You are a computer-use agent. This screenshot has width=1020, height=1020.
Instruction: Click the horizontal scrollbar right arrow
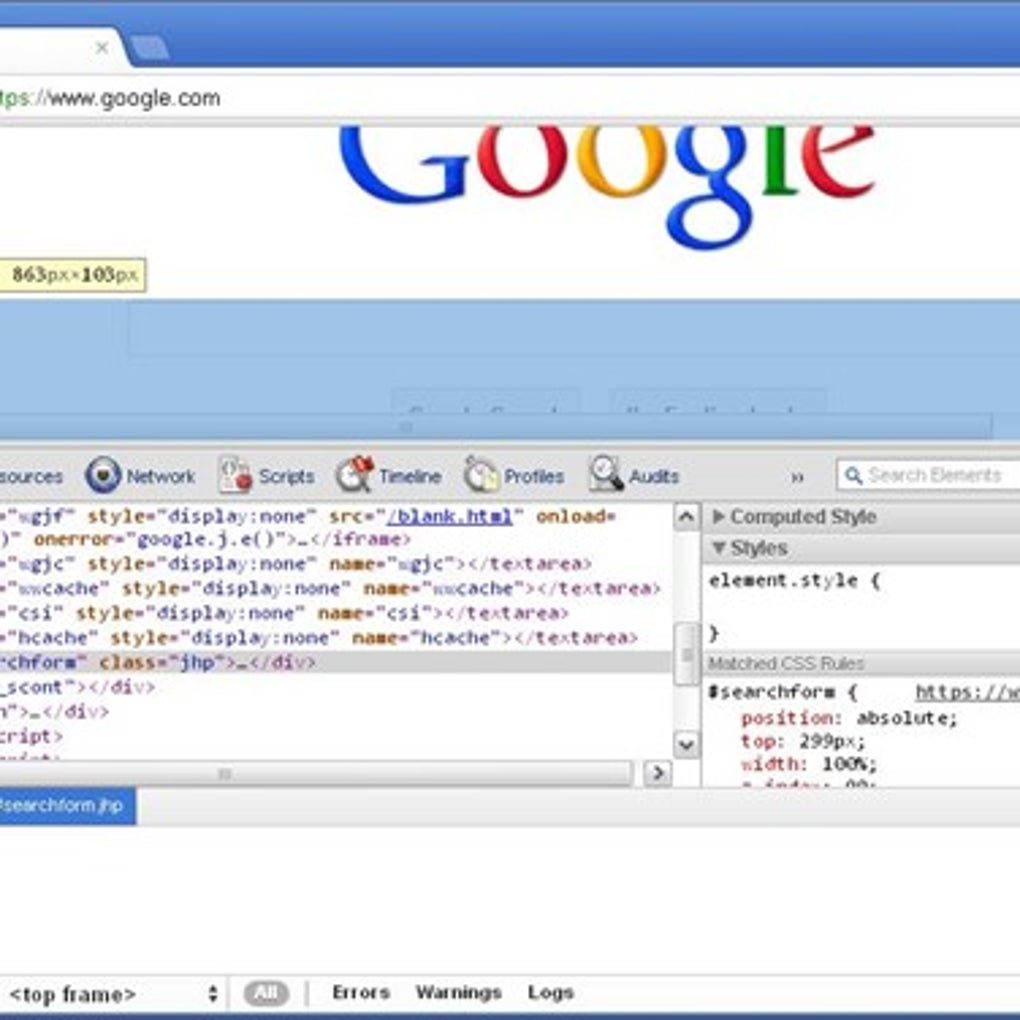658,773
